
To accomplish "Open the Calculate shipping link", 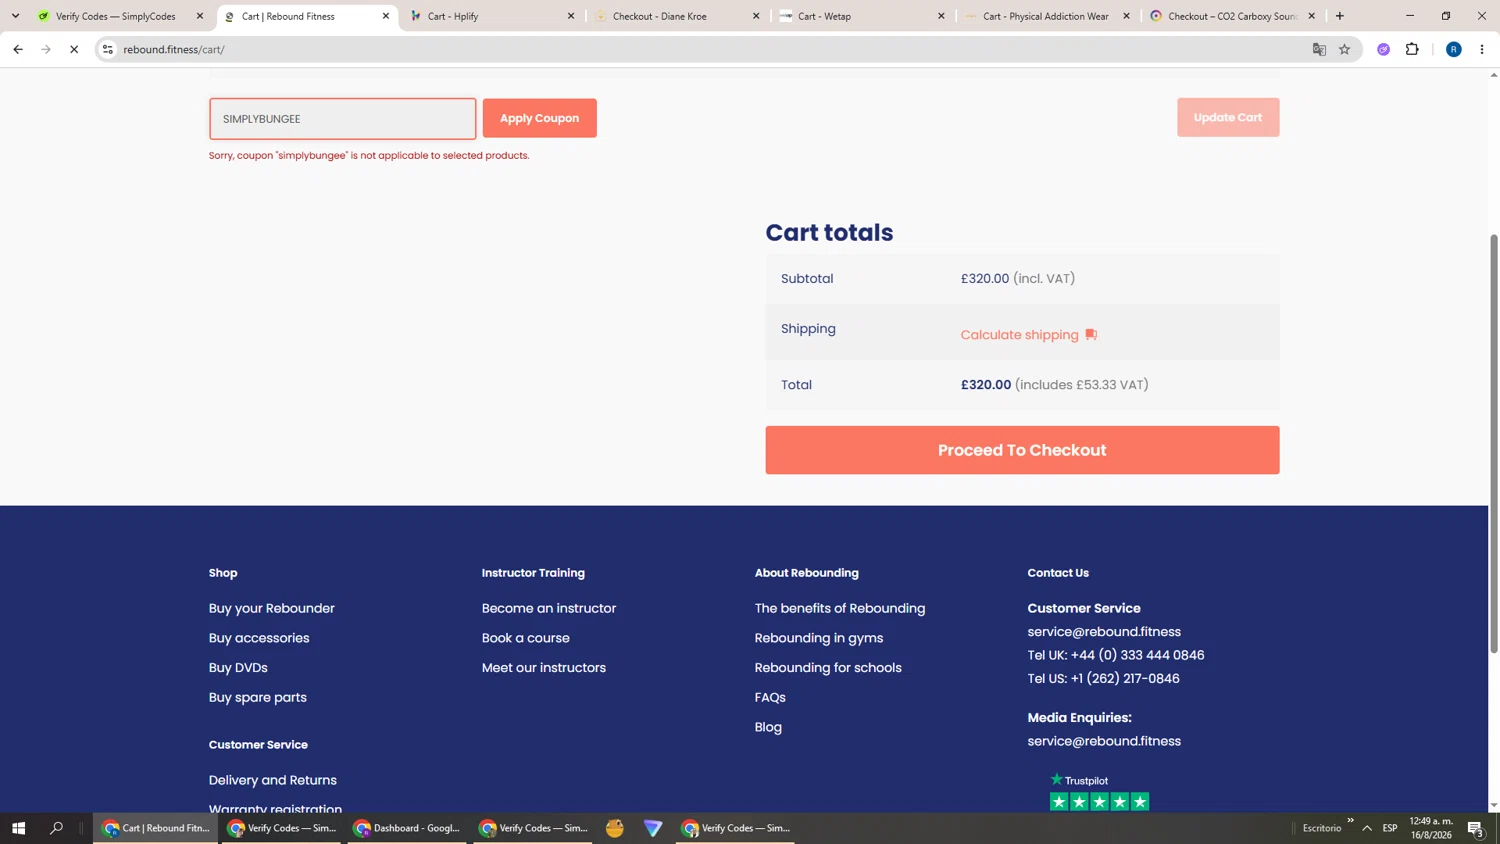I will [1020, 335].
